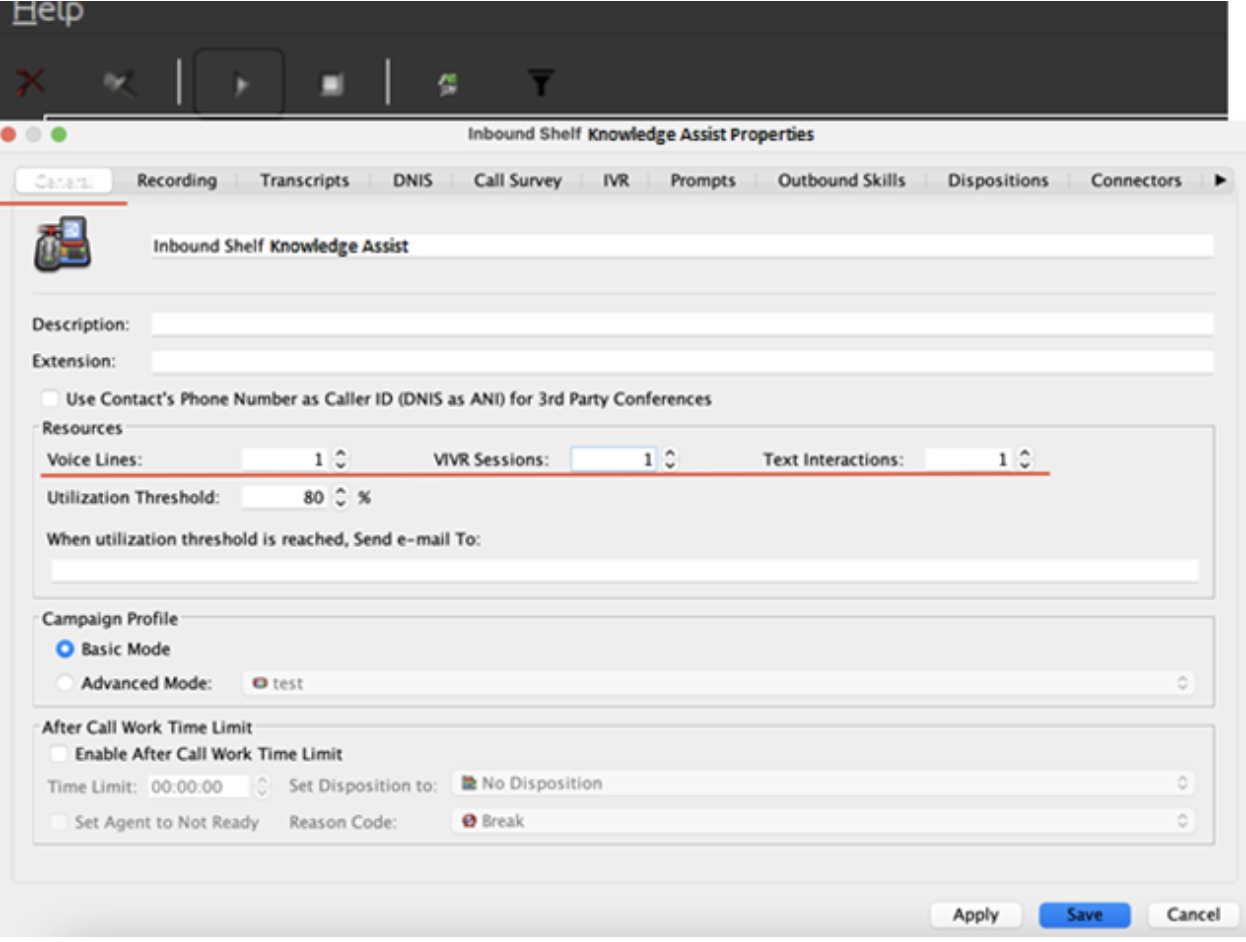Click the red close window button
The image size is (1246, 942).
point(10,134)
